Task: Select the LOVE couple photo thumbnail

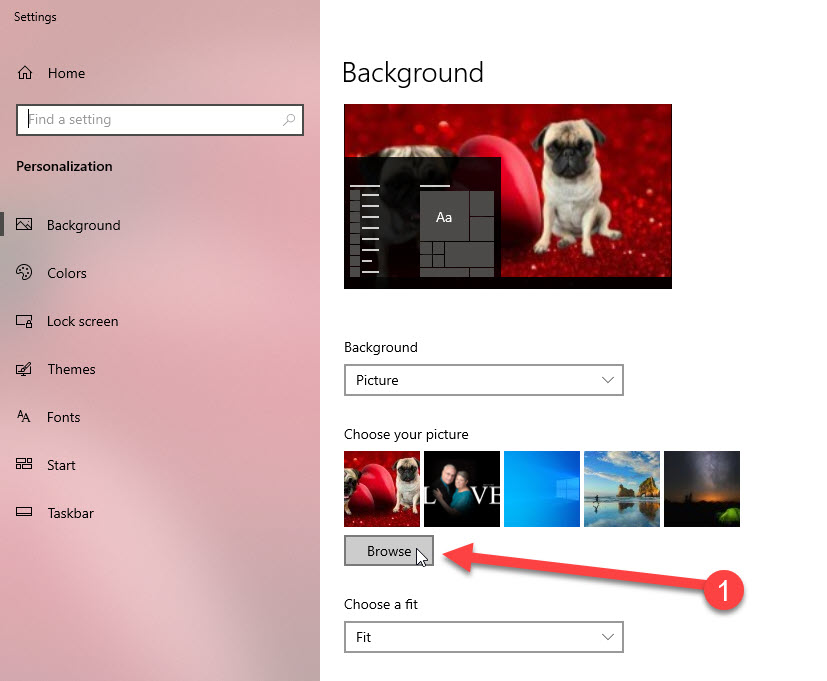Action: click(462, 488)
